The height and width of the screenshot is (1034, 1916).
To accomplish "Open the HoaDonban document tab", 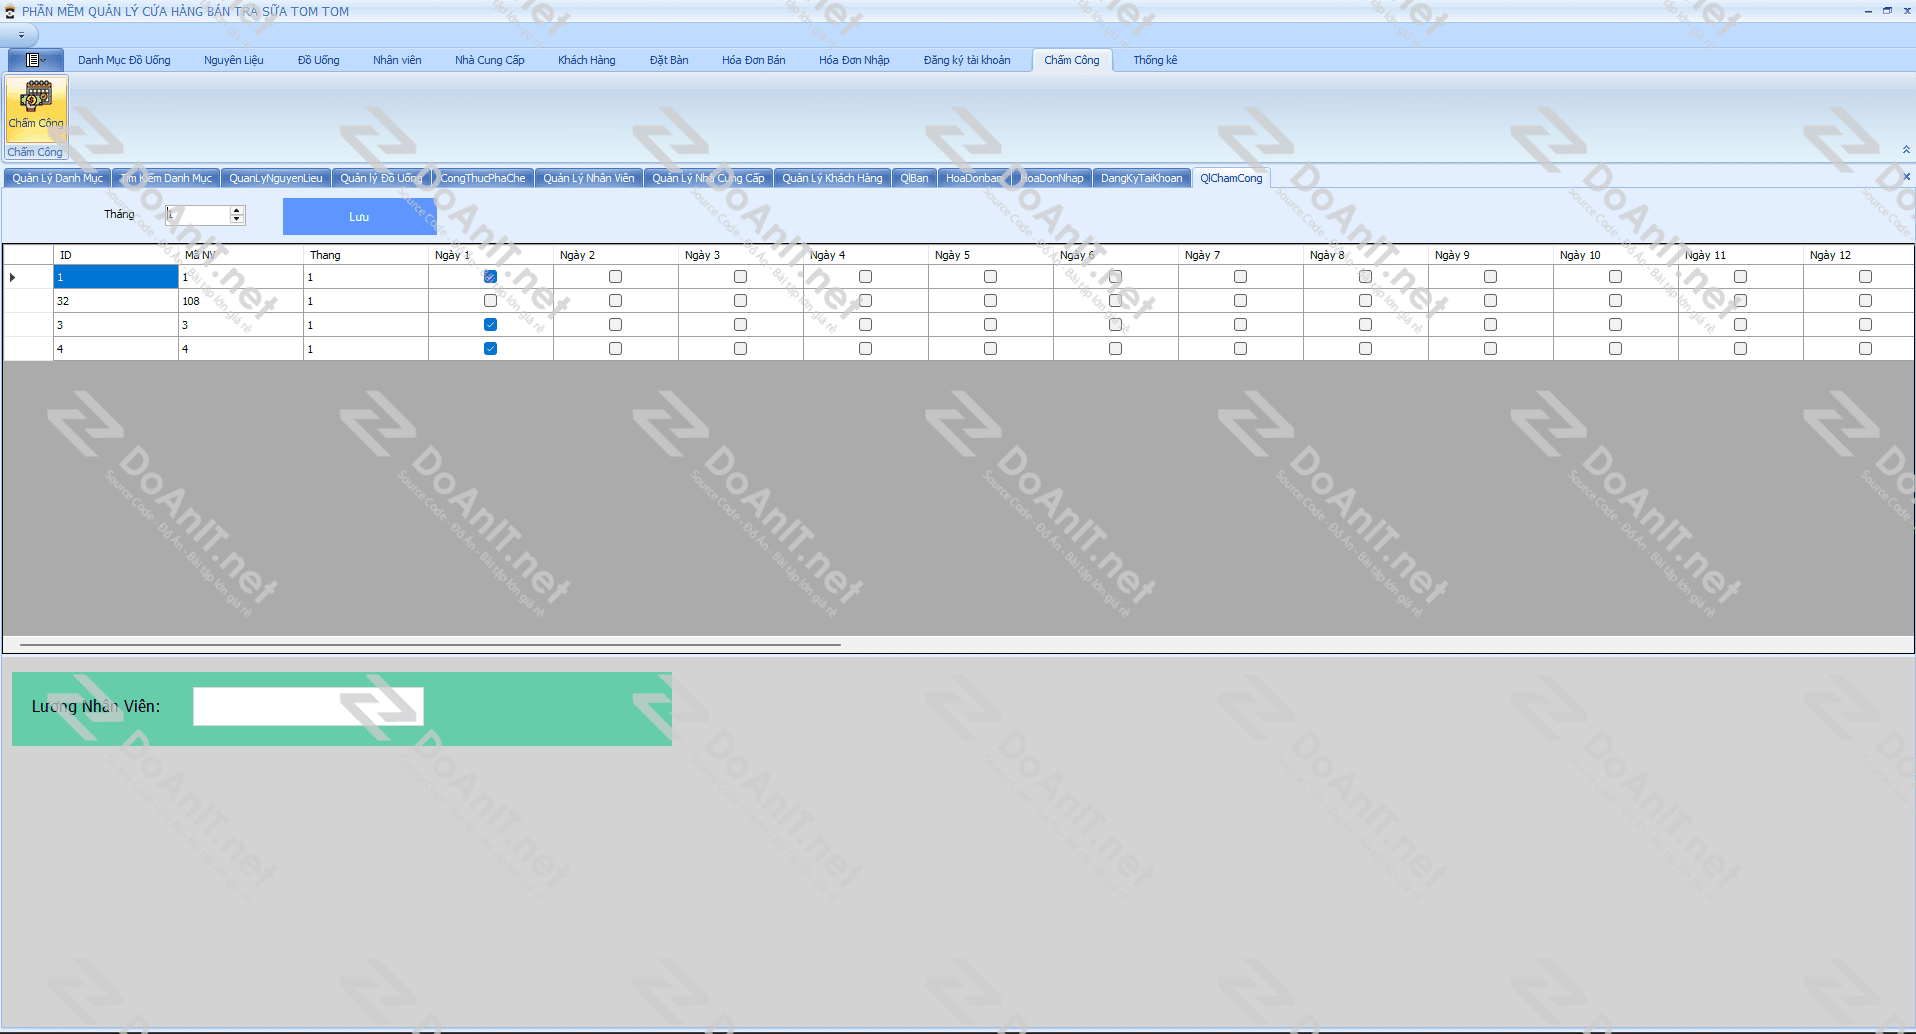I will [975, 178].
